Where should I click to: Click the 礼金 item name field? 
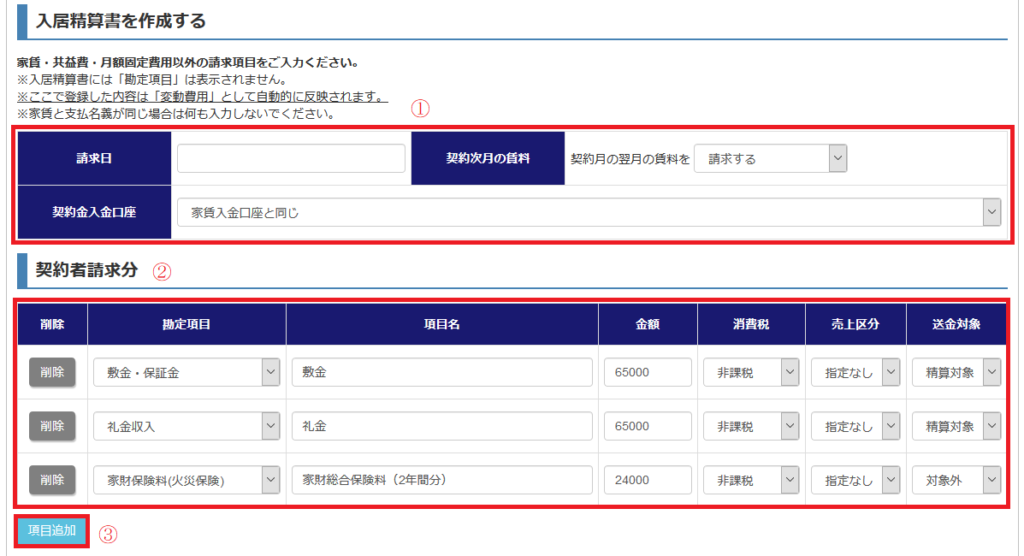coord(442,426)
